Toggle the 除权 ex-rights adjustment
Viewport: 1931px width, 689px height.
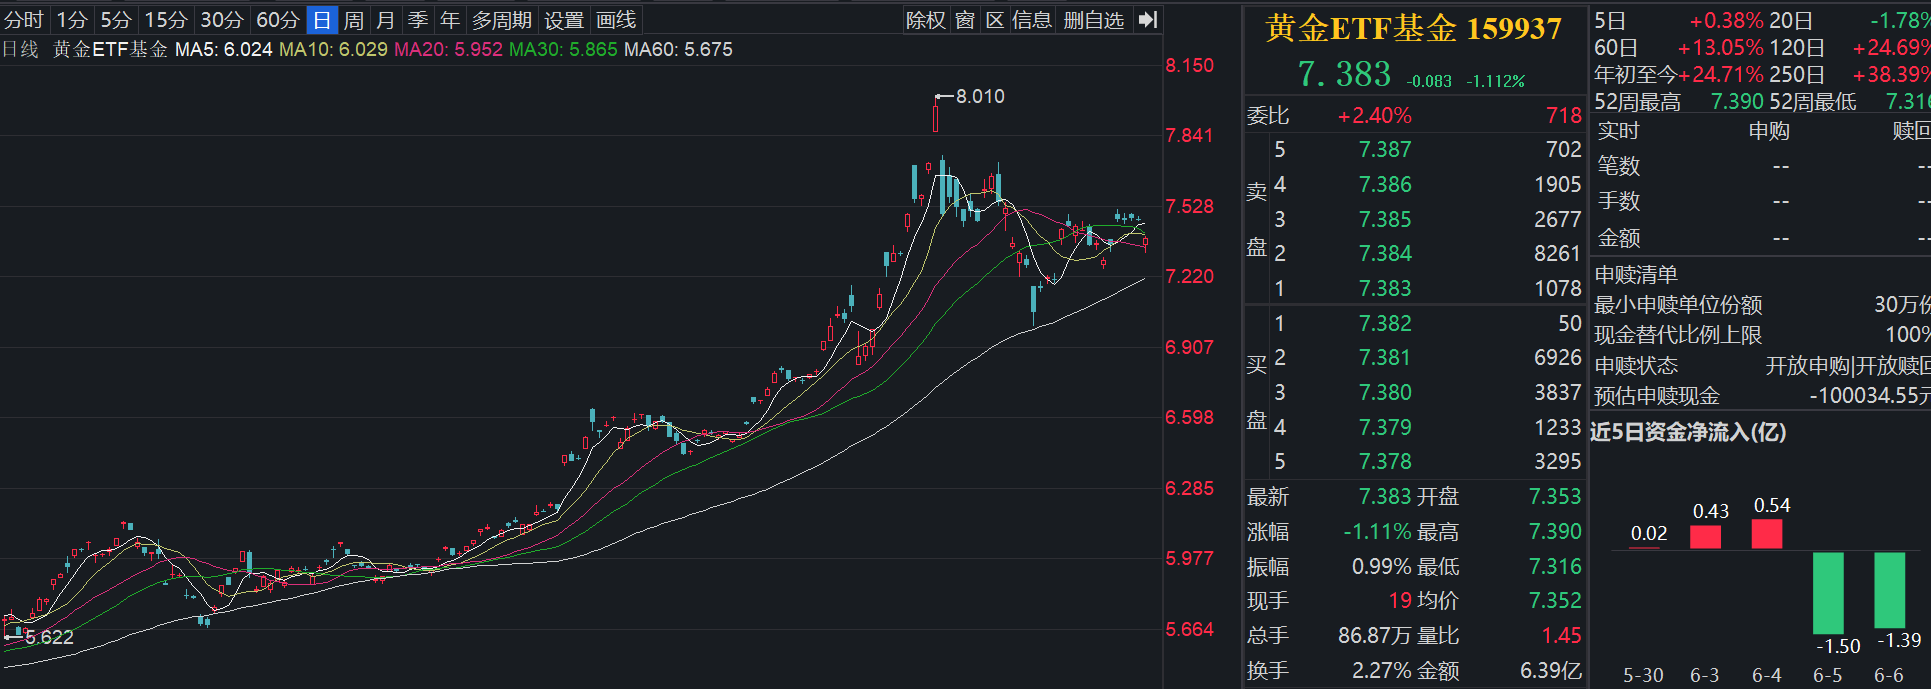pos(925,20)
